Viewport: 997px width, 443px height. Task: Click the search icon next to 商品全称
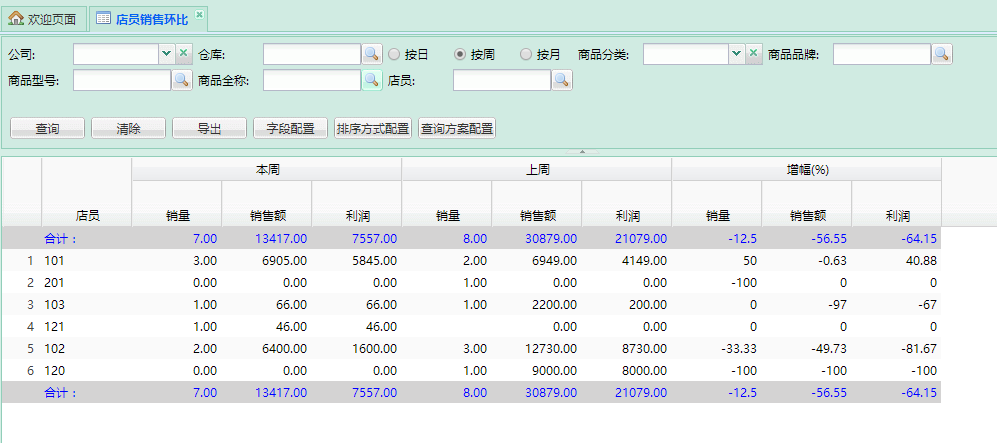pos(372,81)
